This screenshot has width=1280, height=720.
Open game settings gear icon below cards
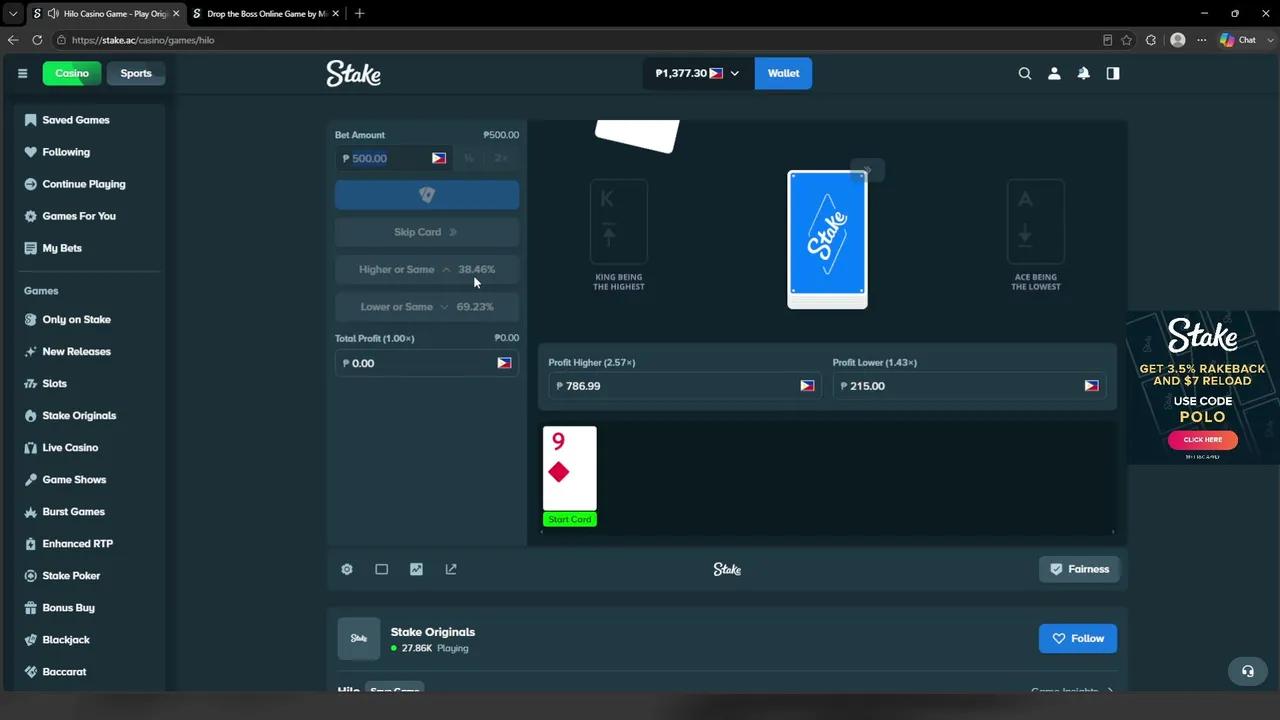pos(347,569)
